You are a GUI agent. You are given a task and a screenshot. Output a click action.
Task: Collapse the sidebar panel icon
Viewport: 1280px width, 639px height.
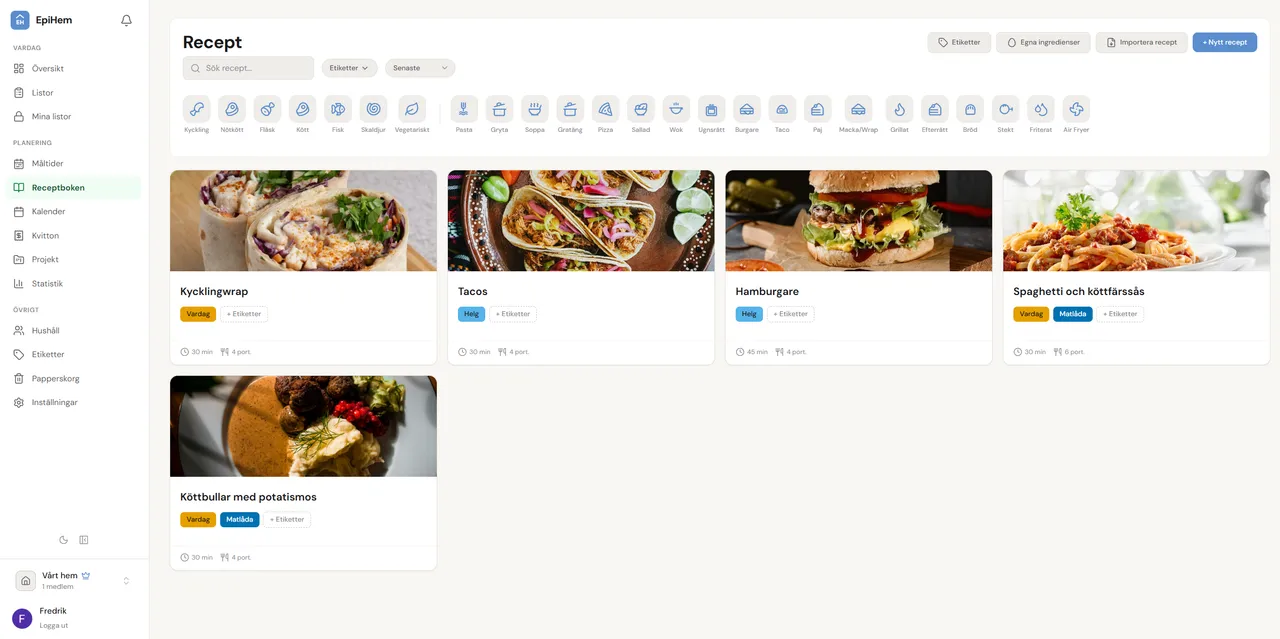84,540
